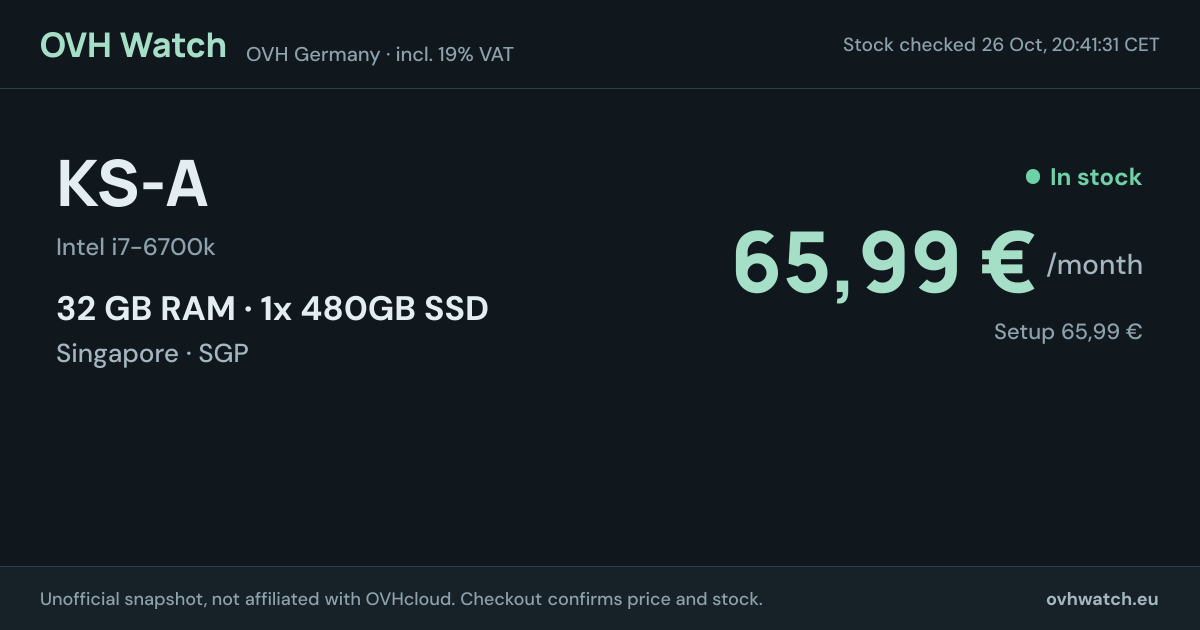Select the incl. 19% VAT note
Image resolution: width=1200 pixels, height=630 pixels.
[x=455, y=55]
